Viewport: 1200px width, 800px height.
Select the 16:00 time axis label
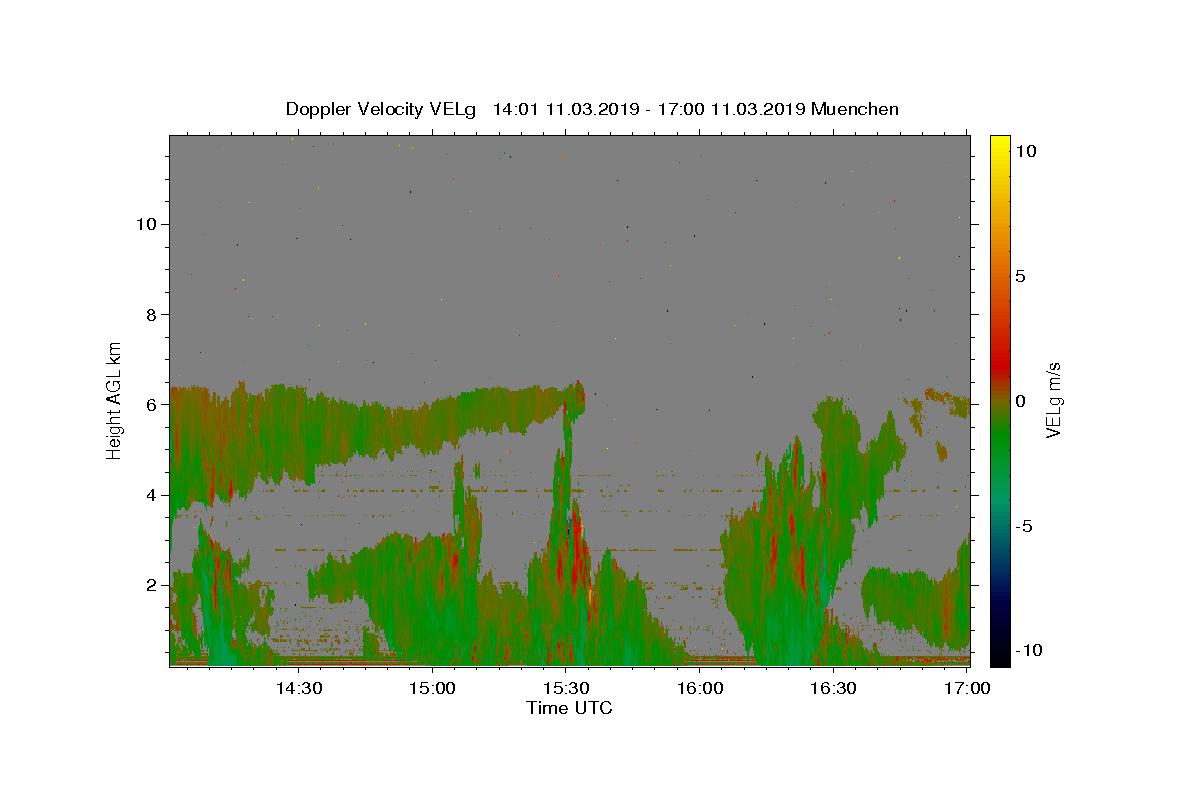700,688
